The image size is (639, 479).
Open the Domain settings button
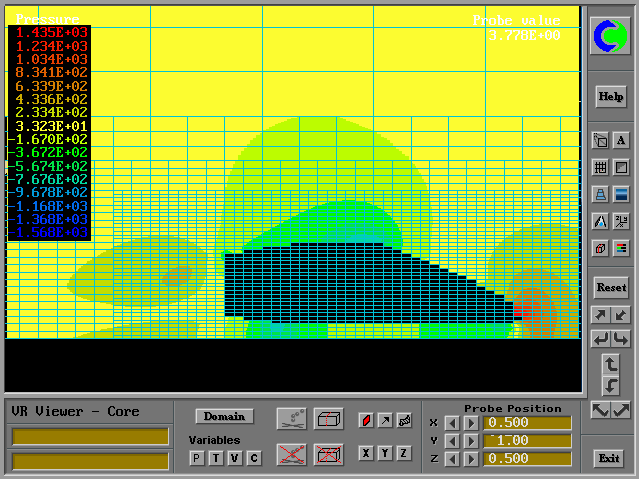[224, 416]
